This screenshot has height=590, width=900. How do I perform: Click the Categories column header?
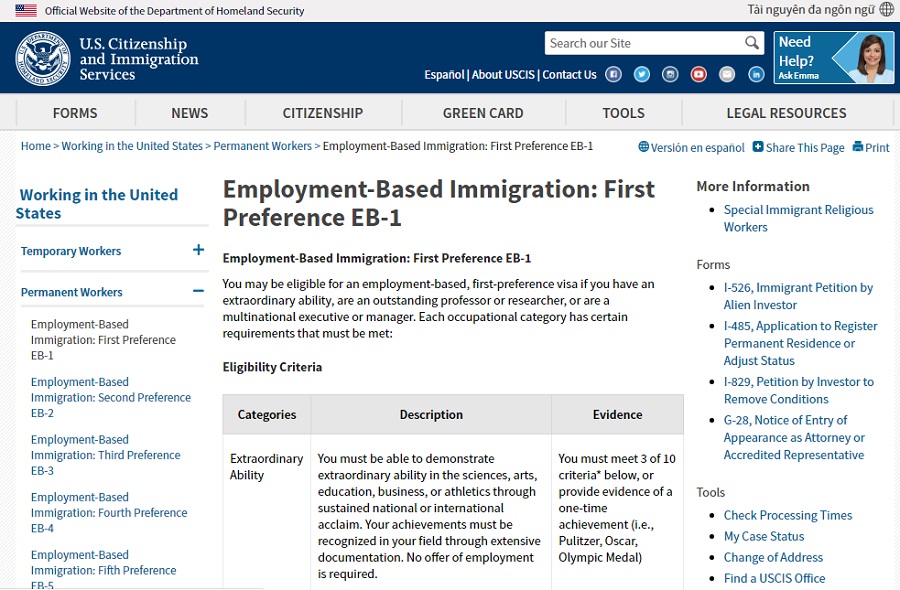click(267, 414)
